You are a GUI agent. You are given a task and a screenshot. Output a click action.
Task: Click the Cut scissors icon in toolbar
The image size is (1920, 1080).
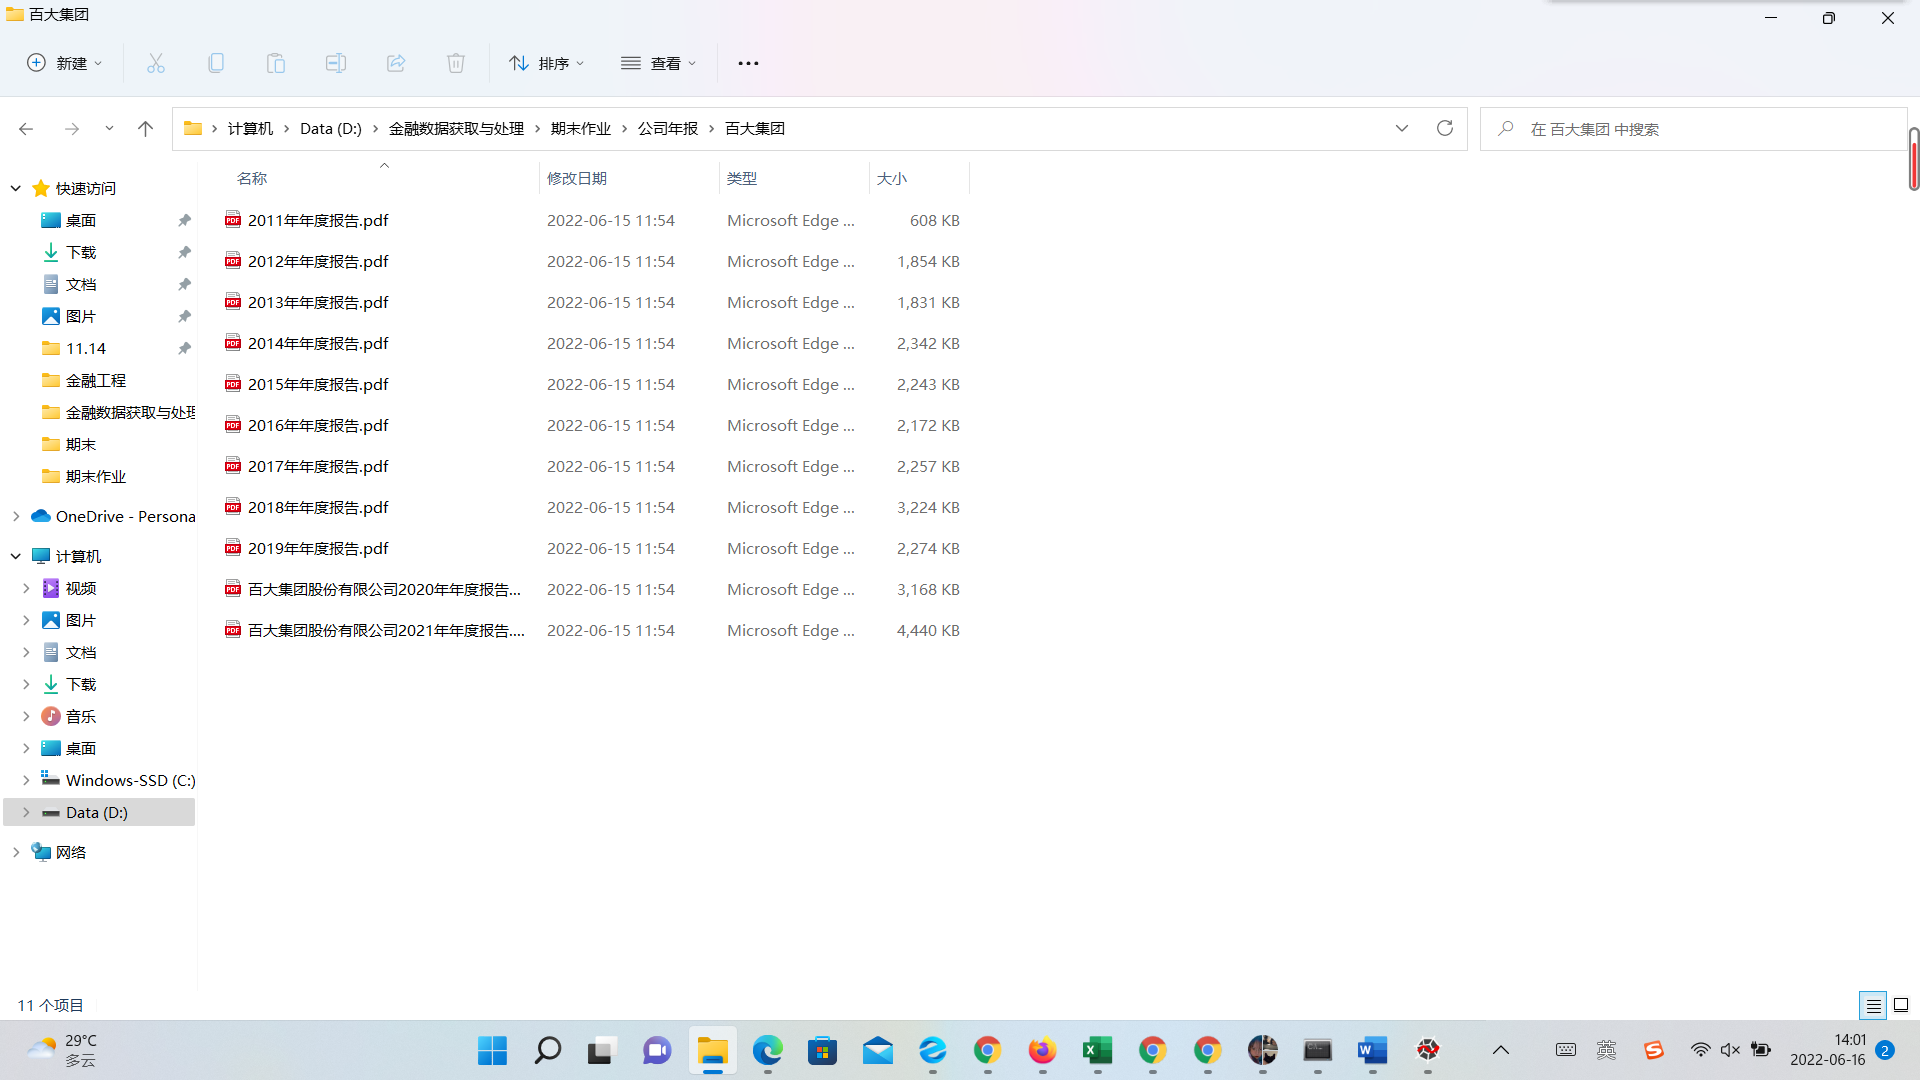[x=156, y=63]
